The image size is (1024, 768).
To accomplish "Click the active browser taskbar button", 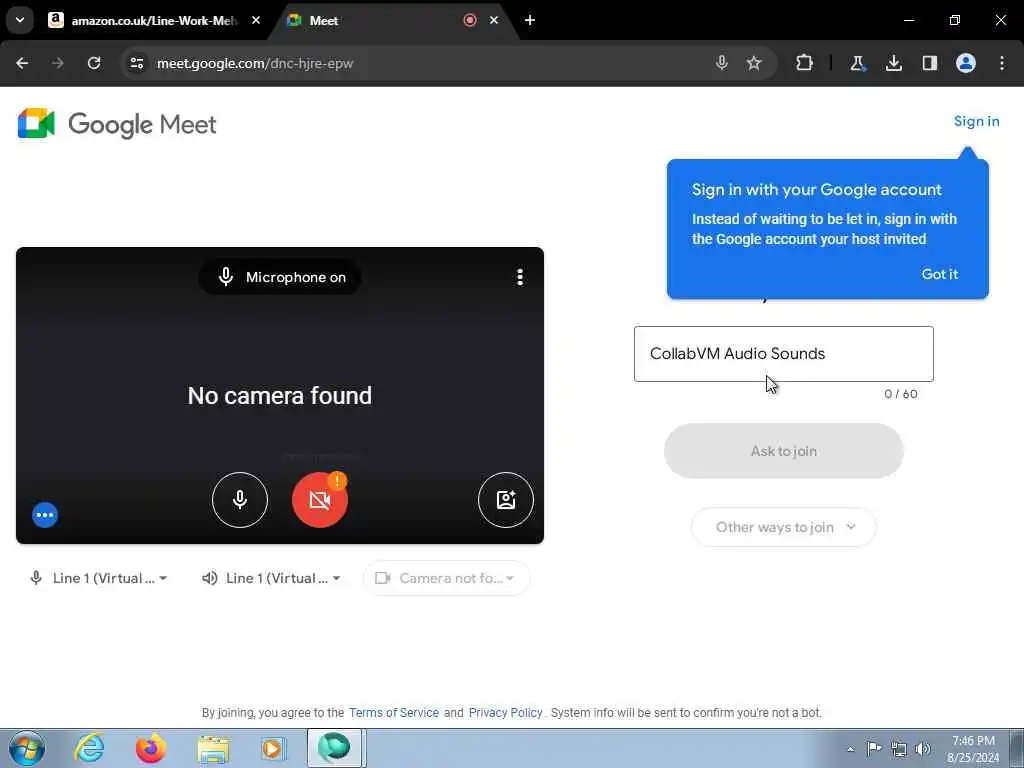I will (336, 748).
